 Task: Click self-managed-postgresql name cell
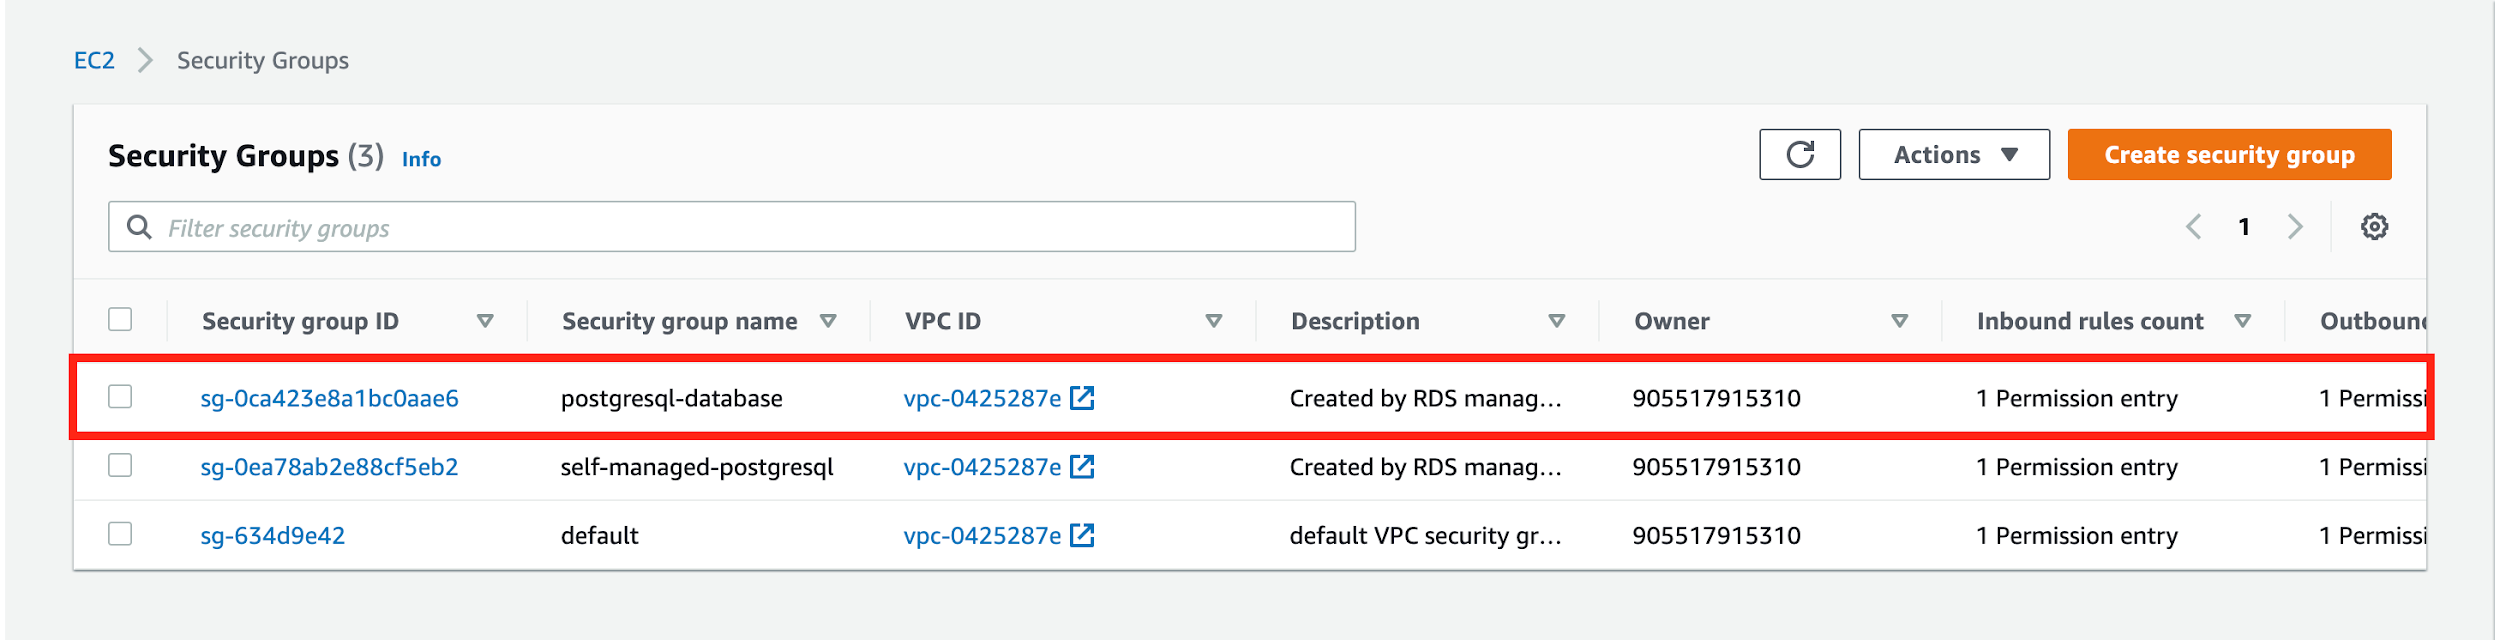(x=697, y=466)
